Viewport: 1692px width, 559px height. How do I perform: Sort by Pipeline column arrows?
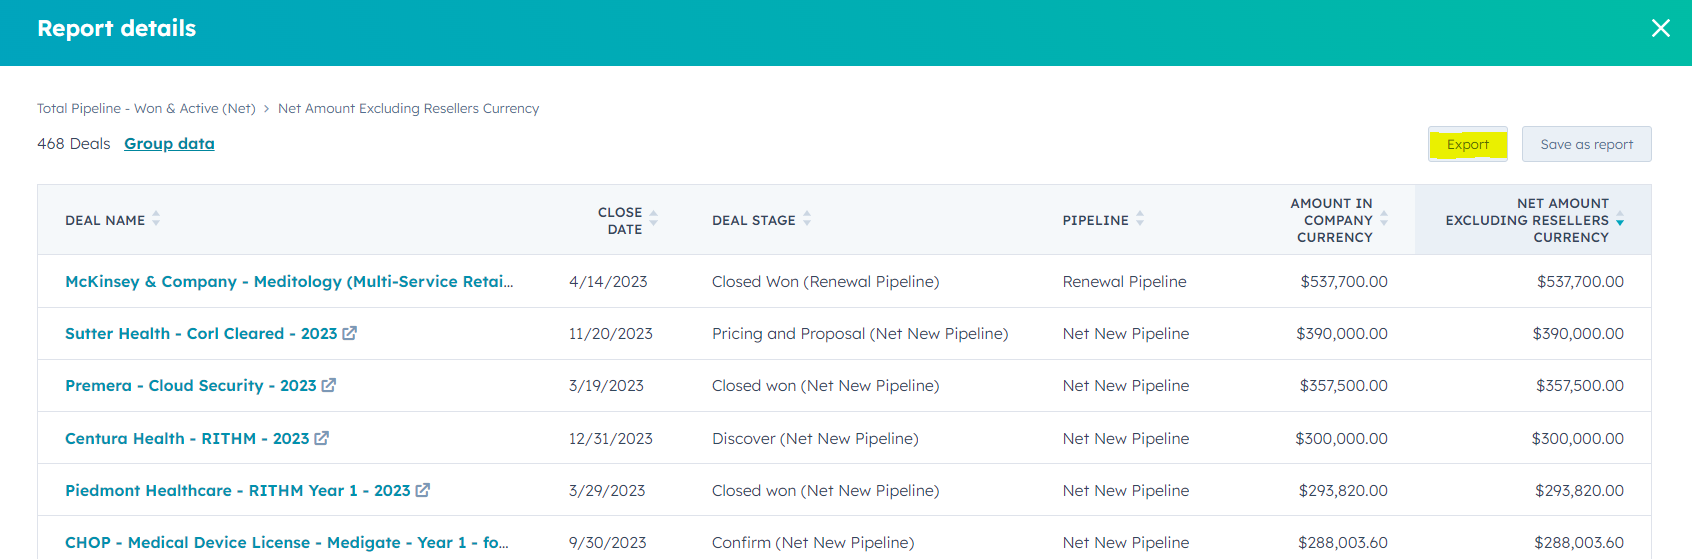click(x=1140, y=219)
